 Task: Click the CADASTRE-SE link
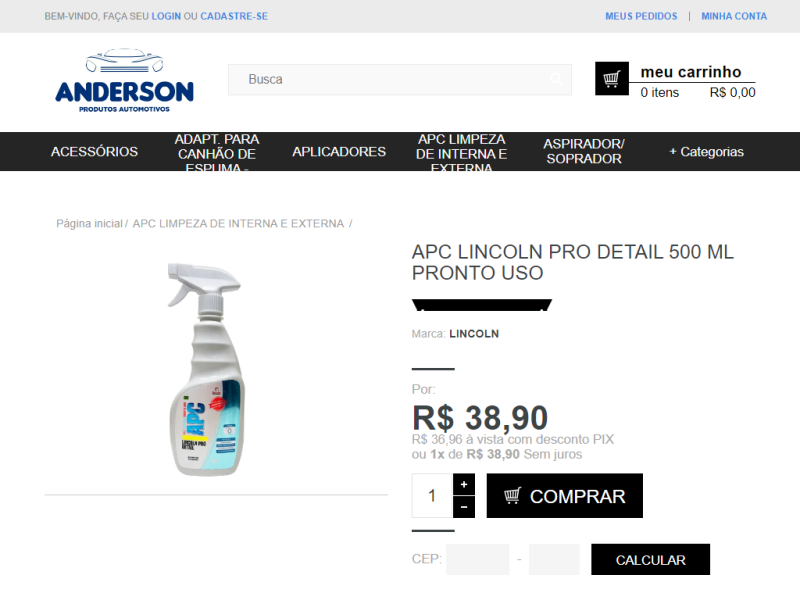234,16
